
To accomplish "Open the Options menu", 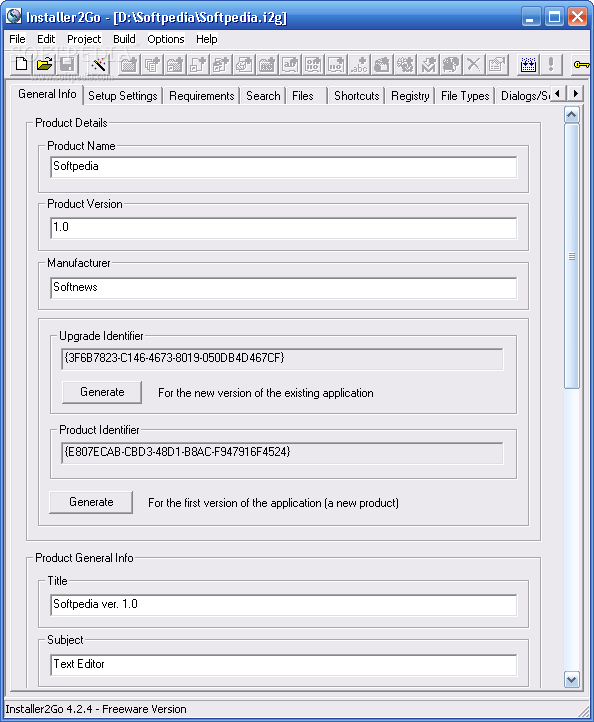I will point(166,39).
